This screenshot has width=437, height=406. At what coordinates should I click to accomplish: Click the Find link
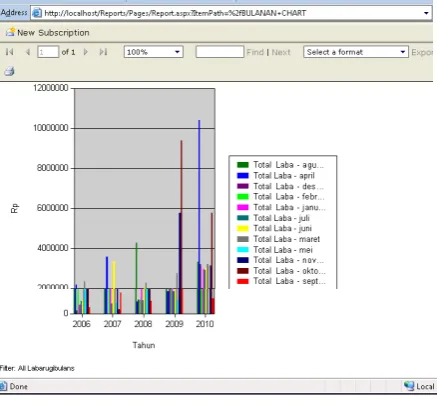255,52
